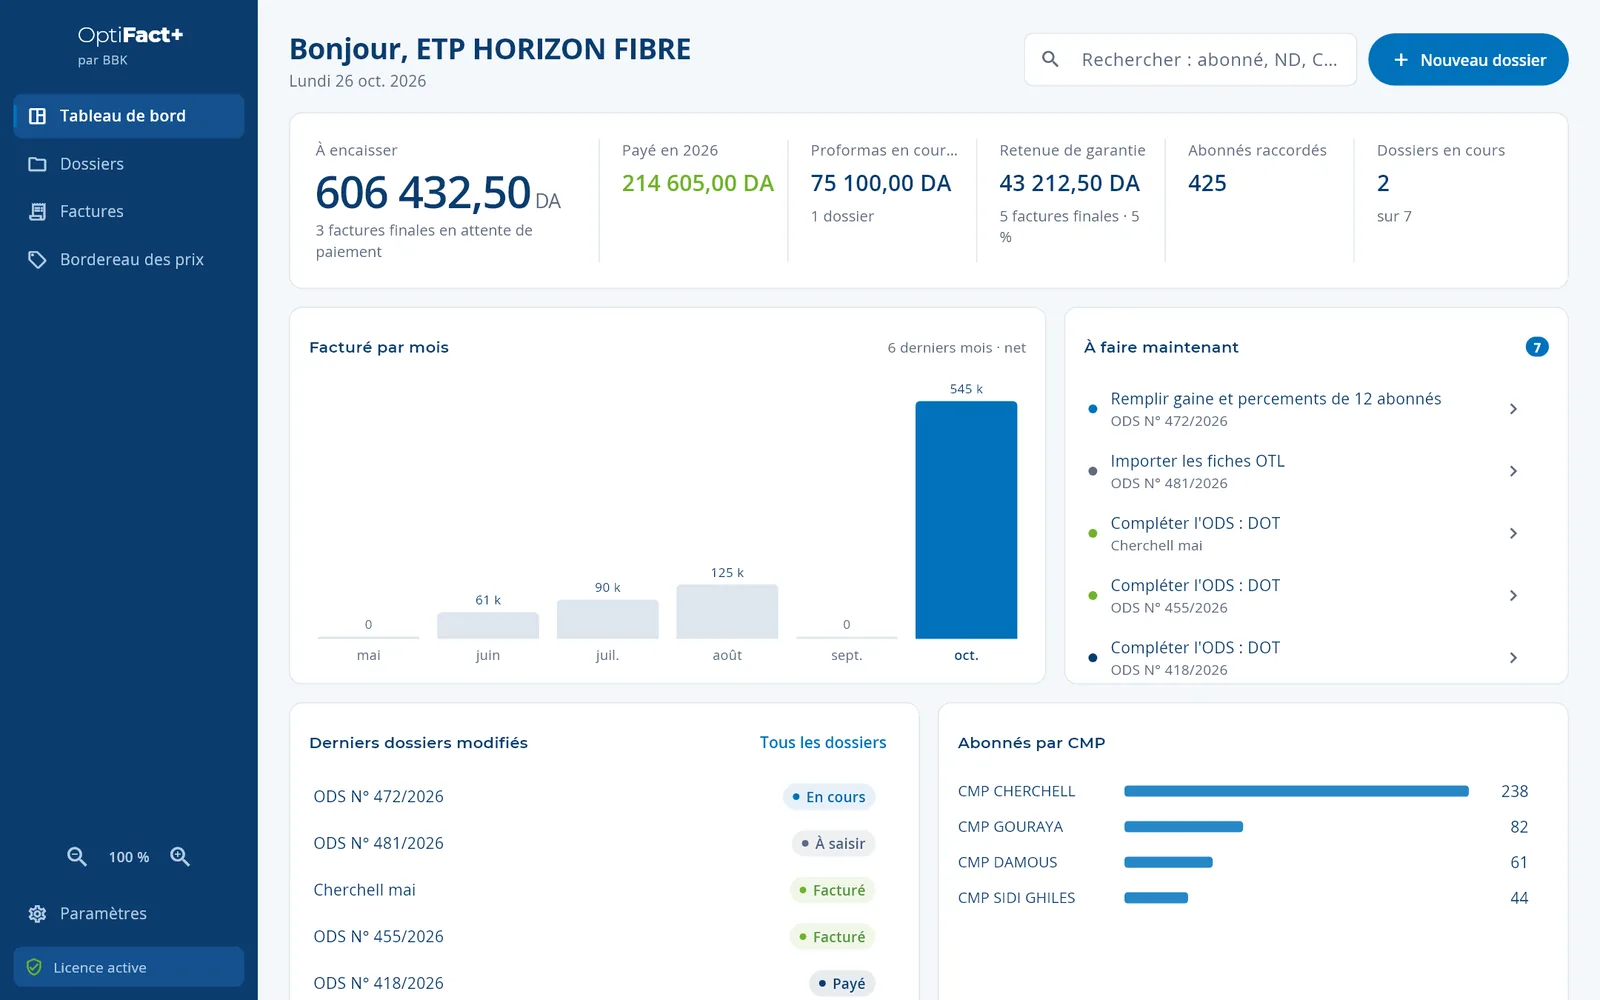Click the Bordereau des prix tag icon
The image size is (1600, 1000).
[37, 260]
